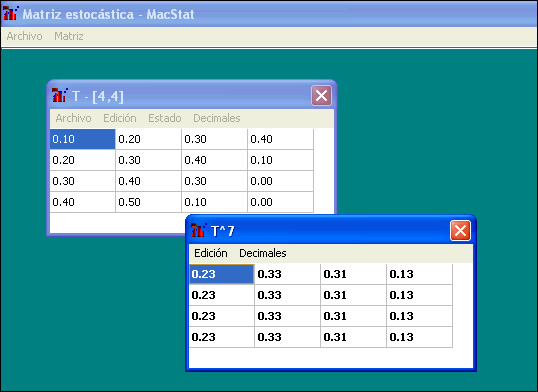Open the Matriz menu in the main menu bar
Viewport: 538px width, 392px height.
tap(69, 36)
